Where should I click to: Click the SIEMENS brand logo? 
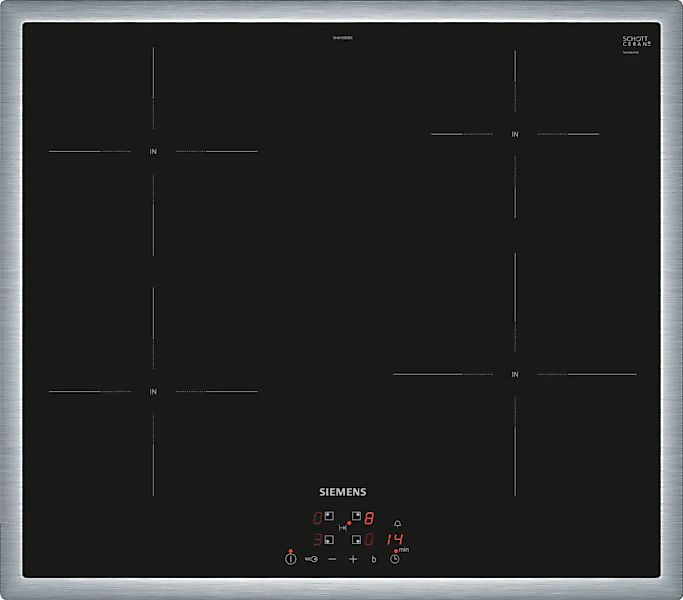point(342,492)
